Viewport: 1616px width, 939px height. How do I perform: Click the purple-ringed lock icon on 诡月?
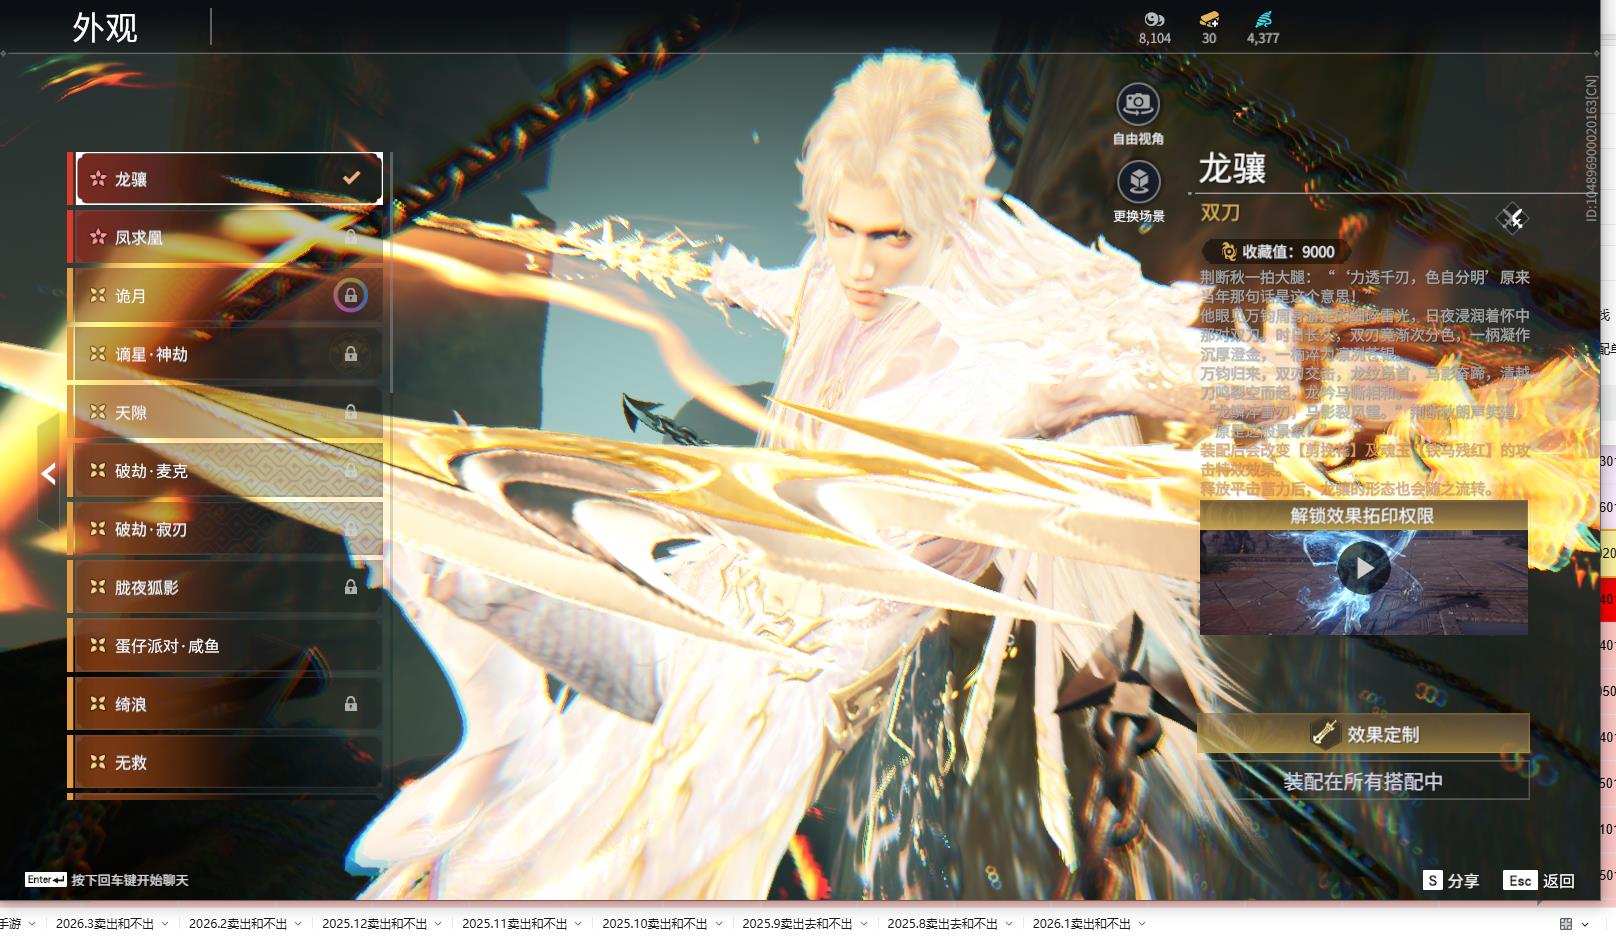tap(350, 296)
